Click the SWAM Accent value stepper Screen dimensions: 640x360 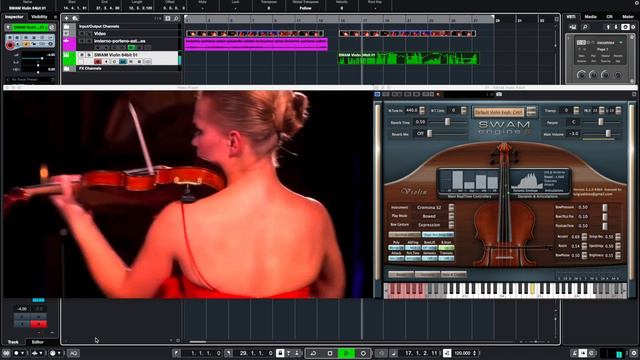click(x=584, y=237)
